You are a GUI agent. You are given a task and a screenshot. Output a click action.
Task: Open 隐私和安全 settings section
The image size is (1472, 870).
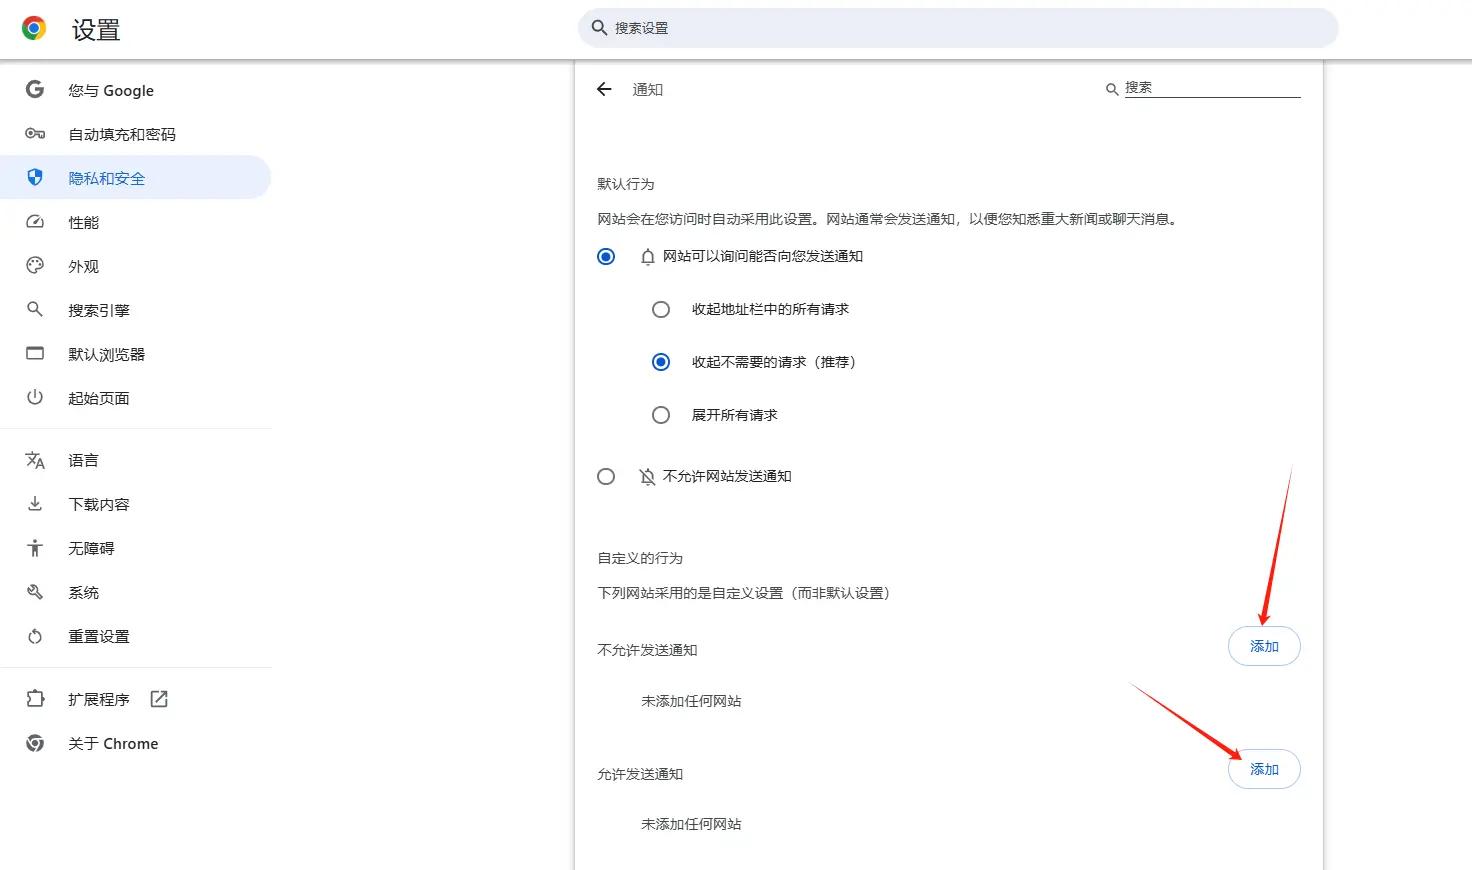click(136, 178)
